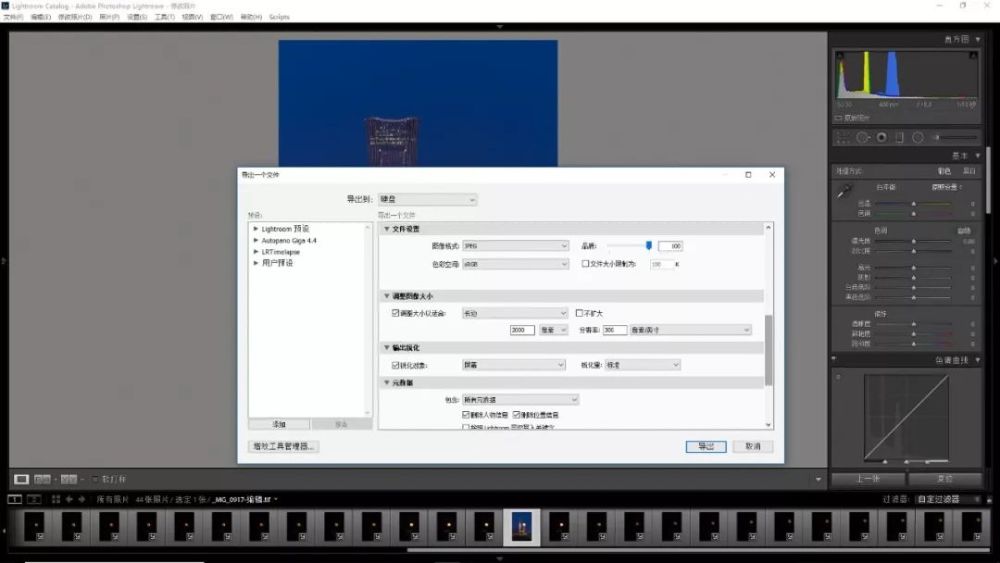
Task: Click the 复位 reset button
Action: pos(945,479)
